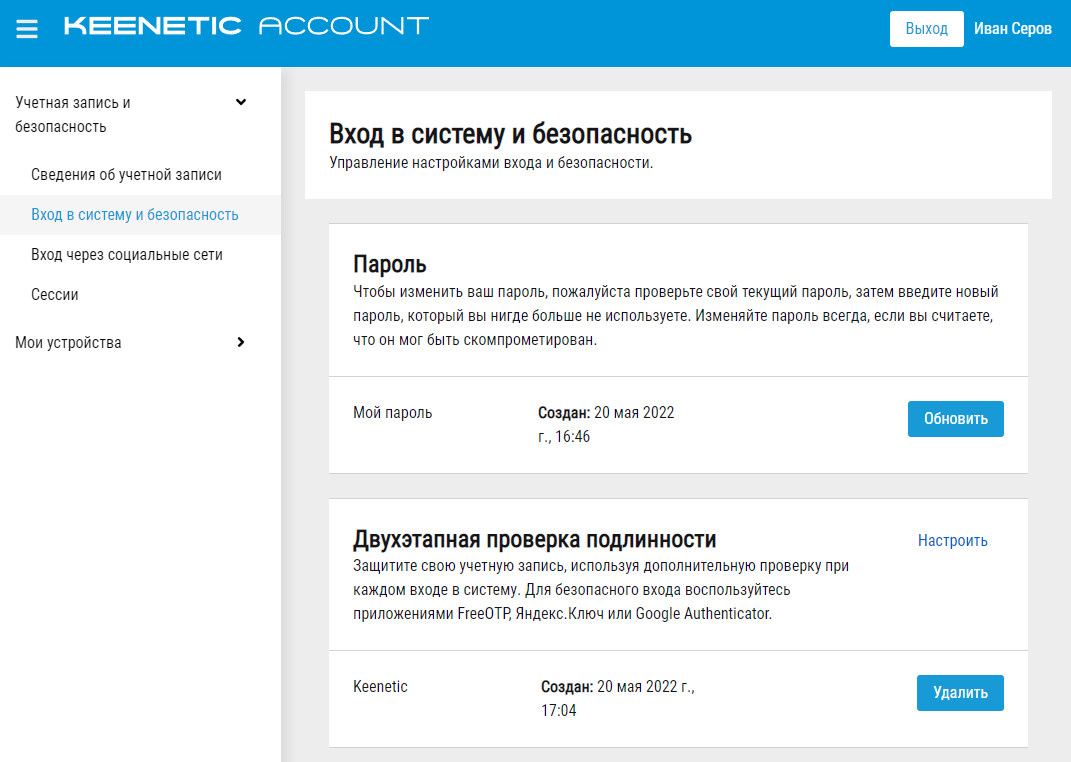This screenshot has height=762, width=1071.
Task: Open user profile Иван Серов
Action: [1012, 29]
